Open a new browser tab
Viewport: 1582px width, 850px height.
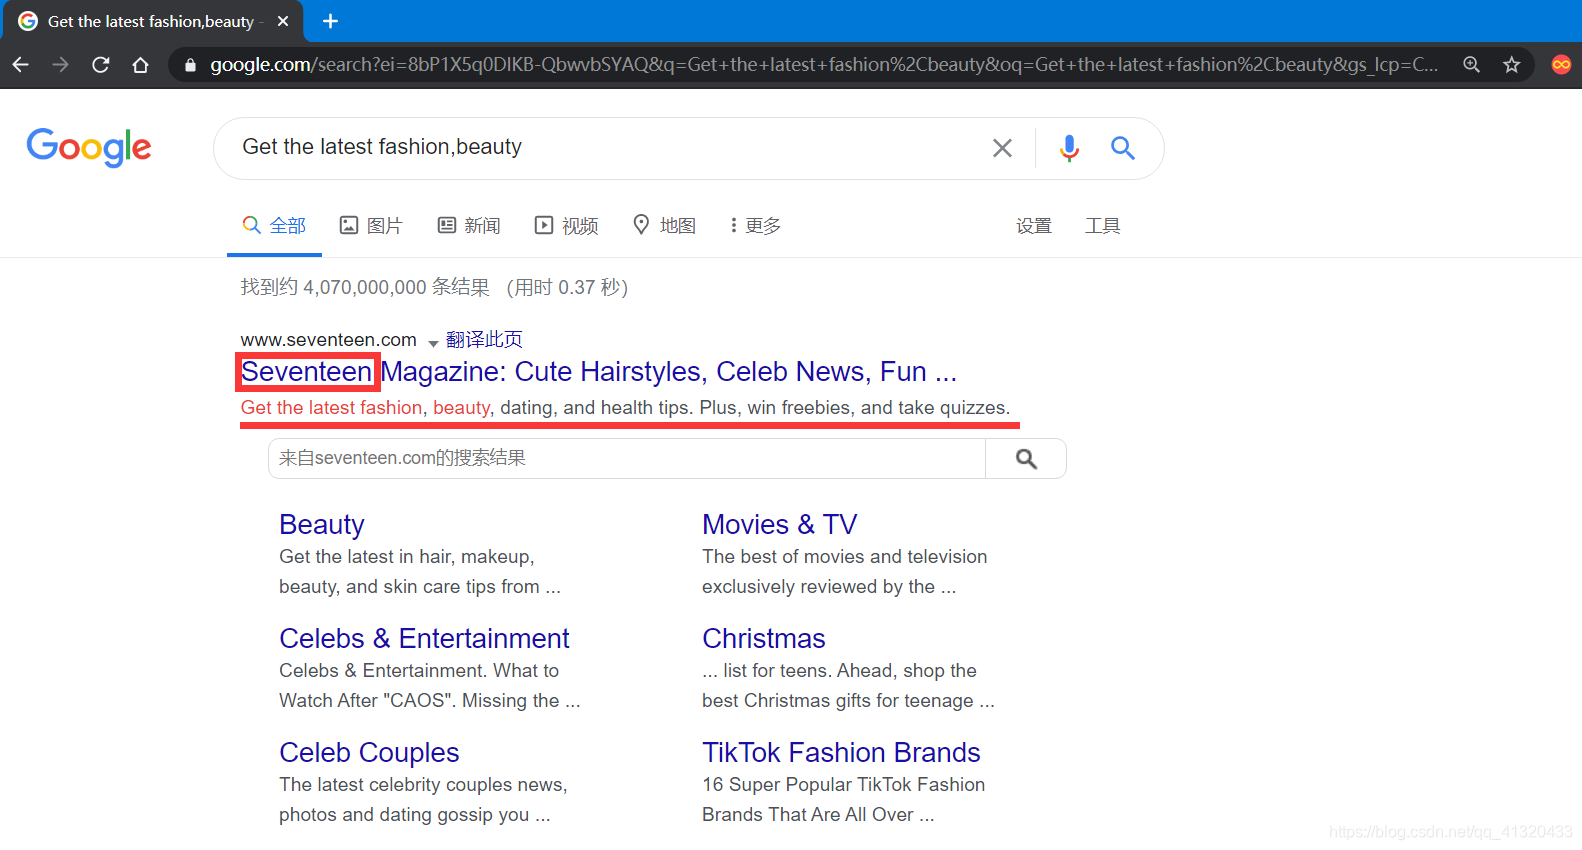(330, 21)
